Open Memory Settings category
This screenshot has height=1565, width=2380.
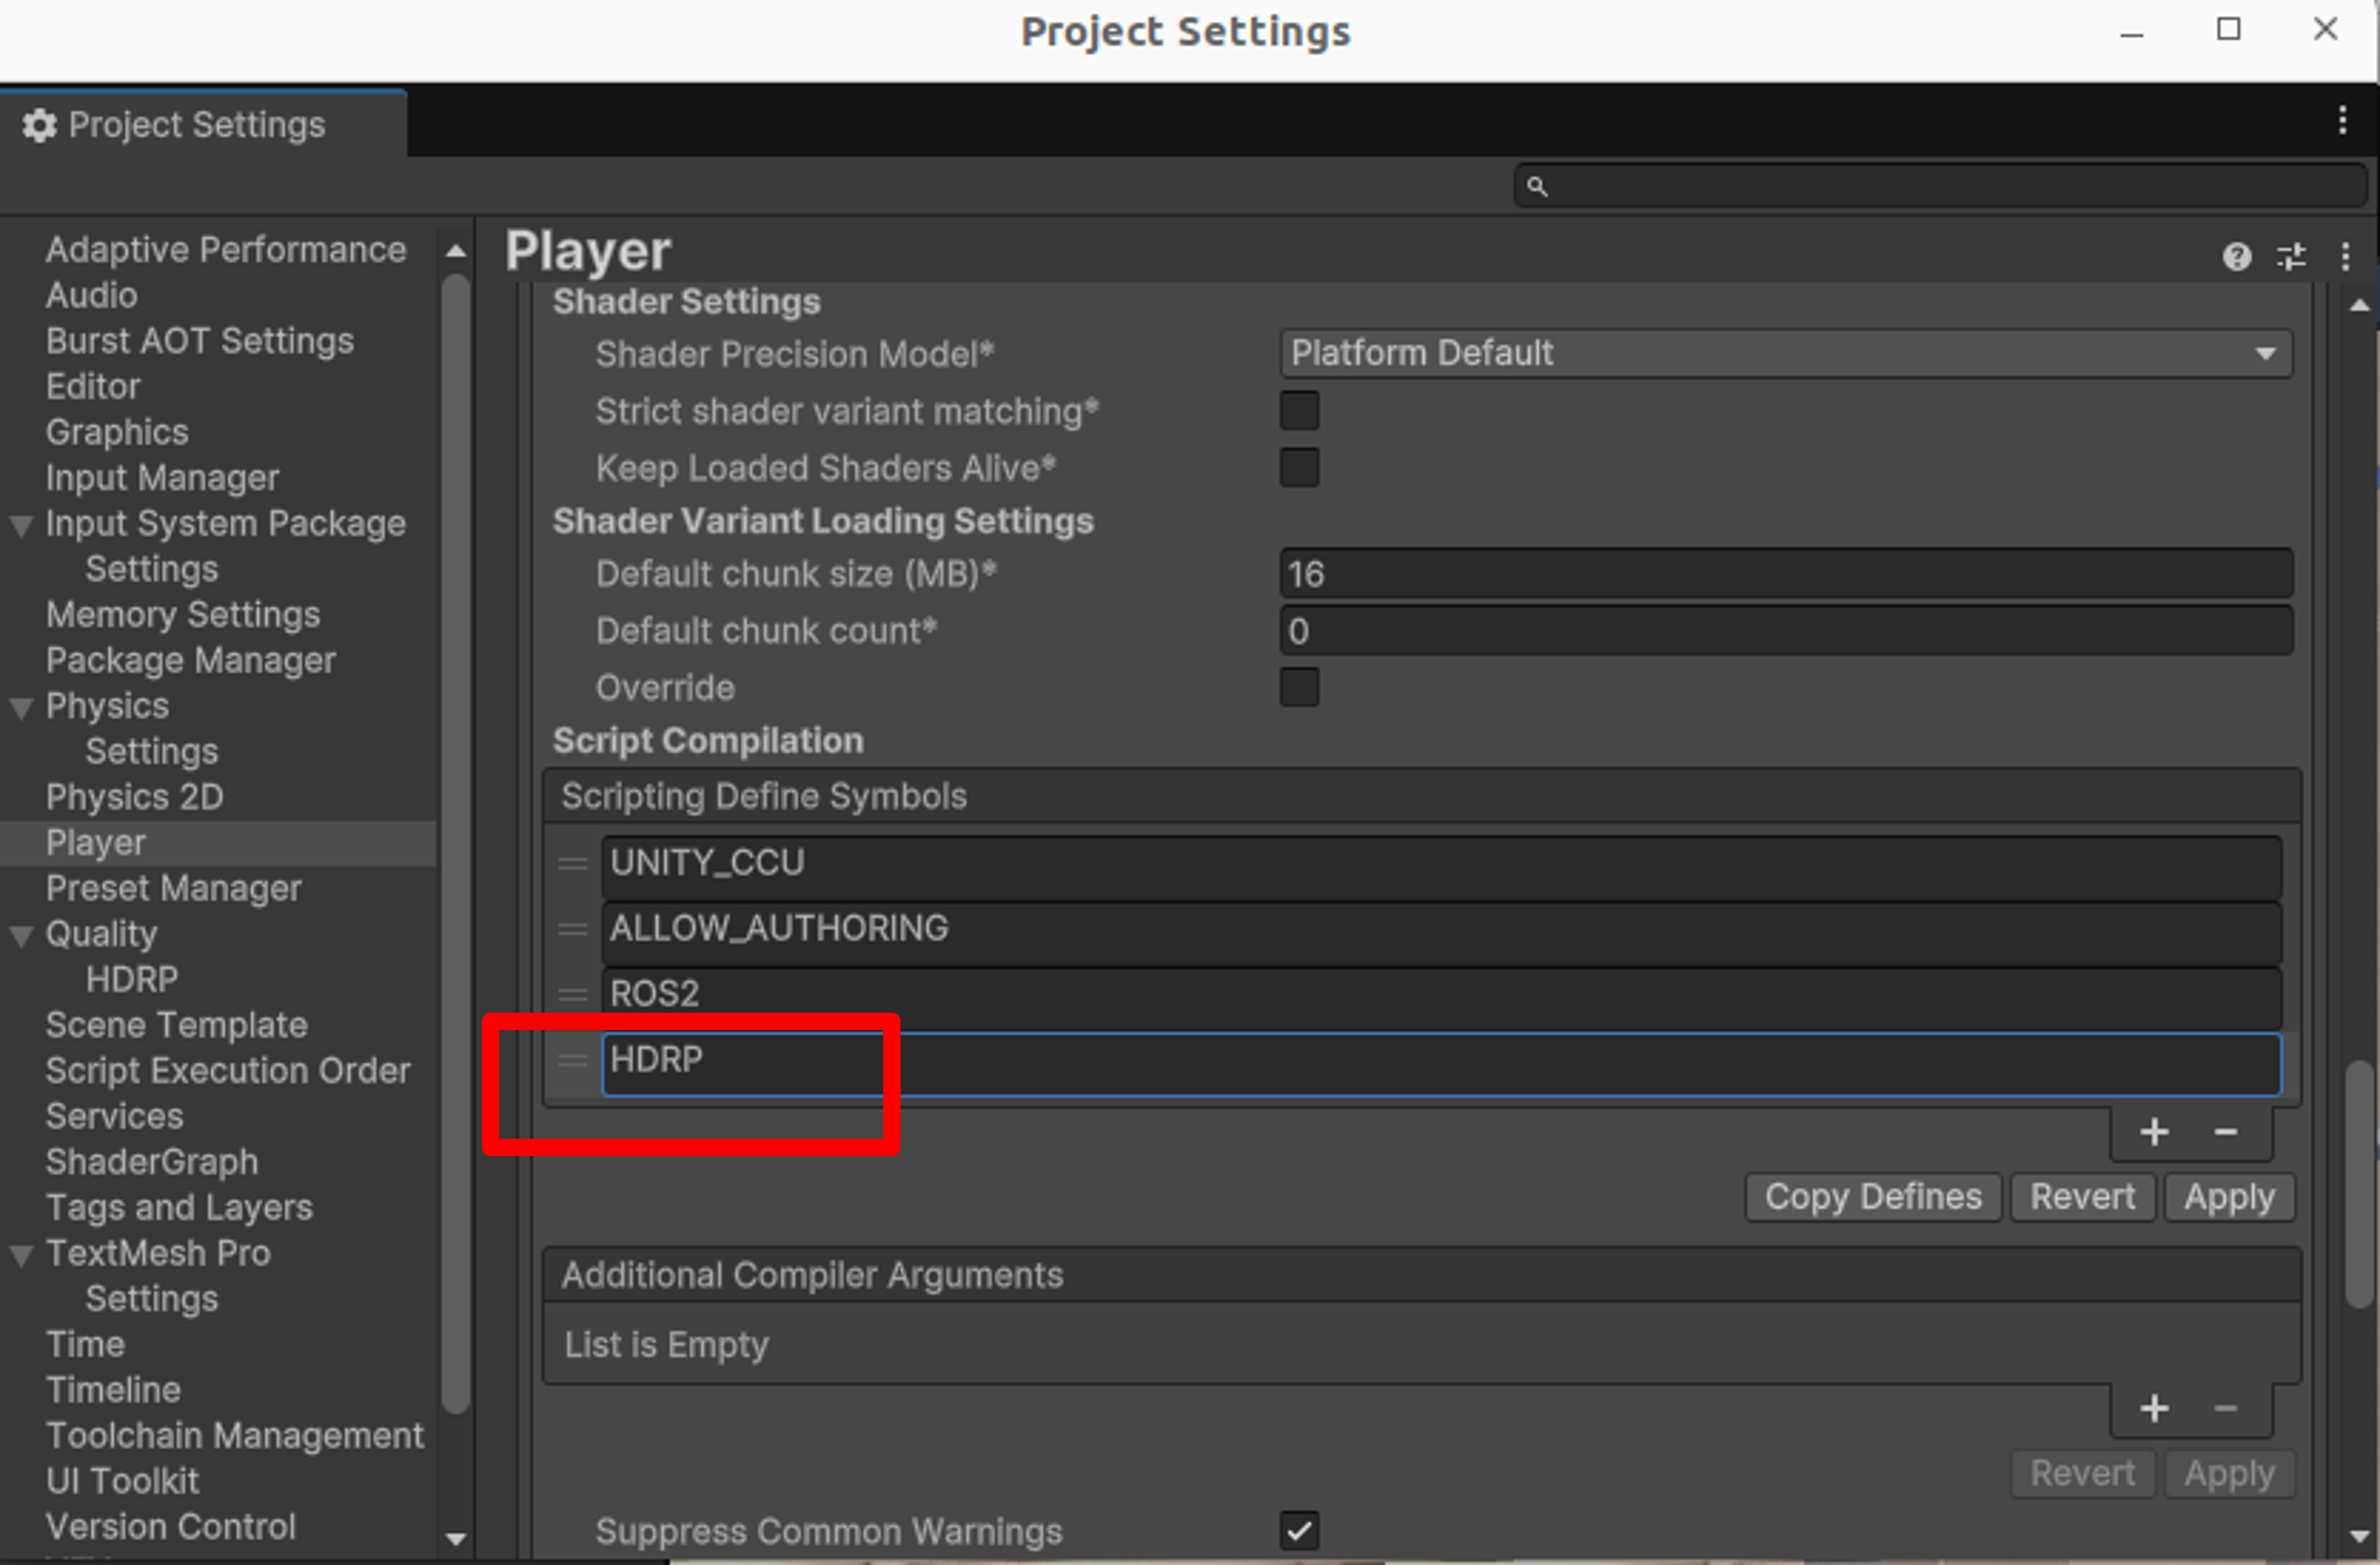pyautogui.click(x=183, y=614)
